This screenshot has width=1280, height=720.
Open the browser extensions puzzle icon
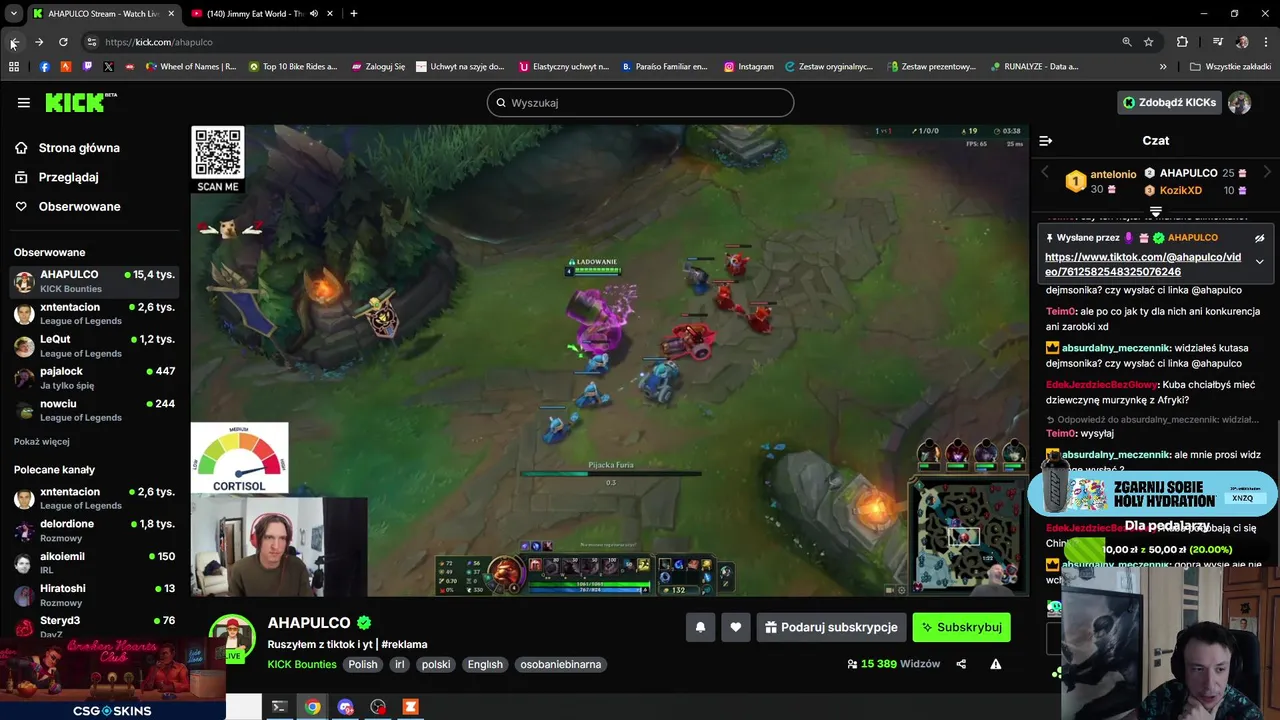pyautogui.click(x=1182, y=42)
